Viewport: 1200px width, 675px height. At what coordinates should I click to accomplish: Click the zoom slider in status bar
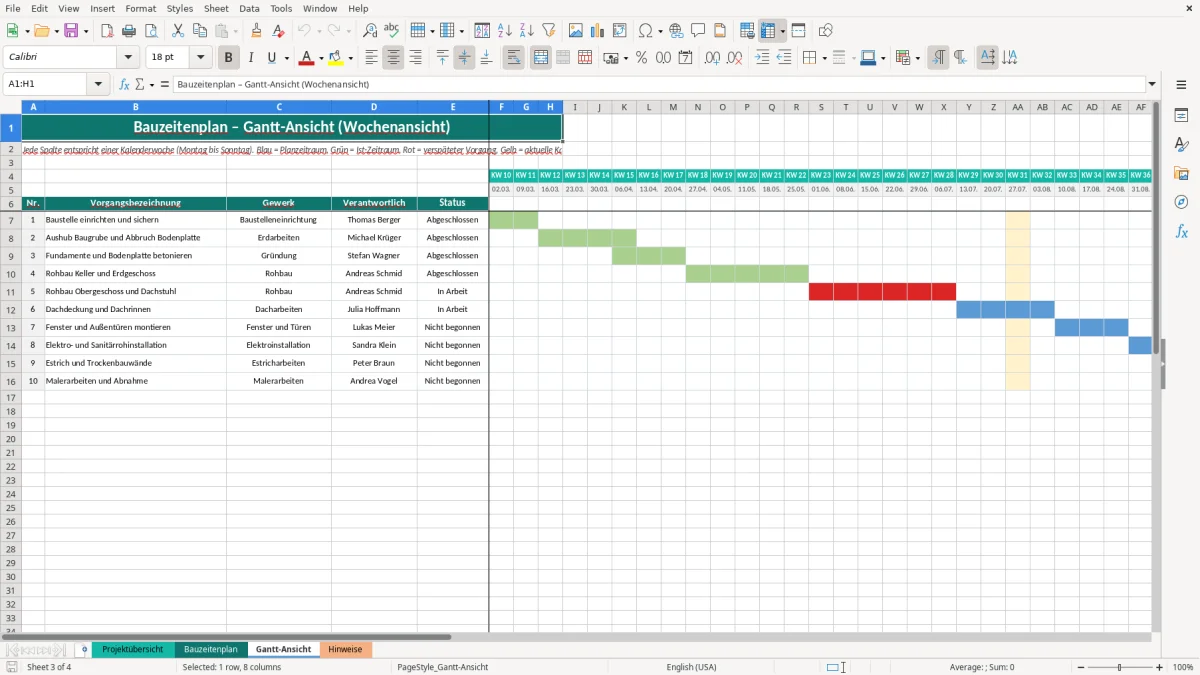[x=1119, y=667]
